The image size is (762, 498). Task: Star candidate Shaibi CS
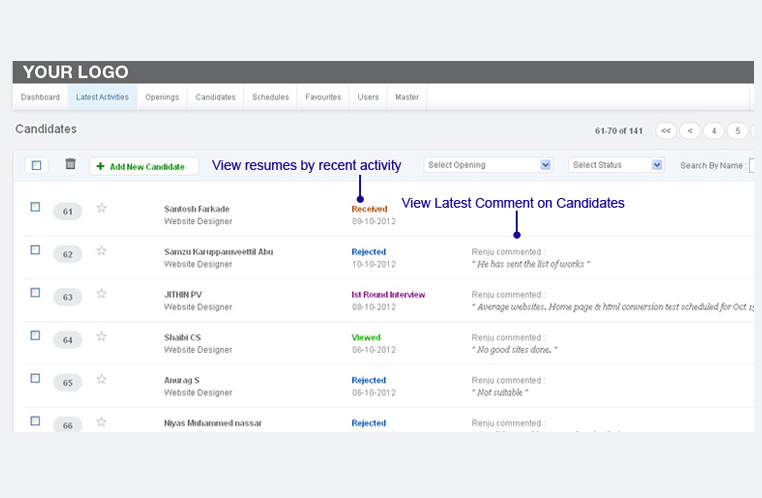click(x=101, y=338)
